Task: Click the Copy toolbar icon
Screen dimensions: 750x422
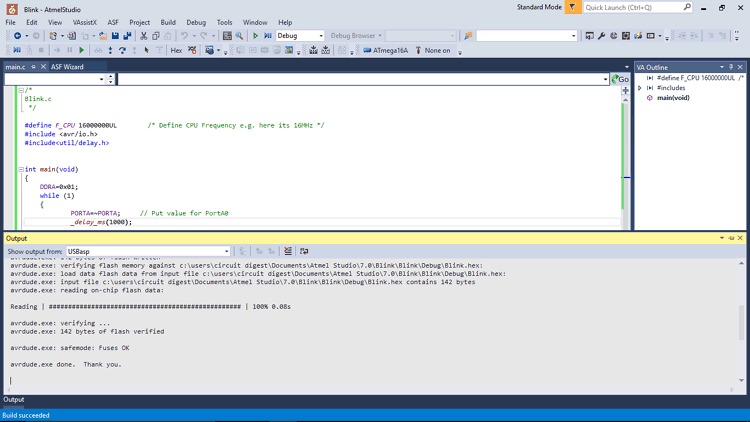Action: 155,36
